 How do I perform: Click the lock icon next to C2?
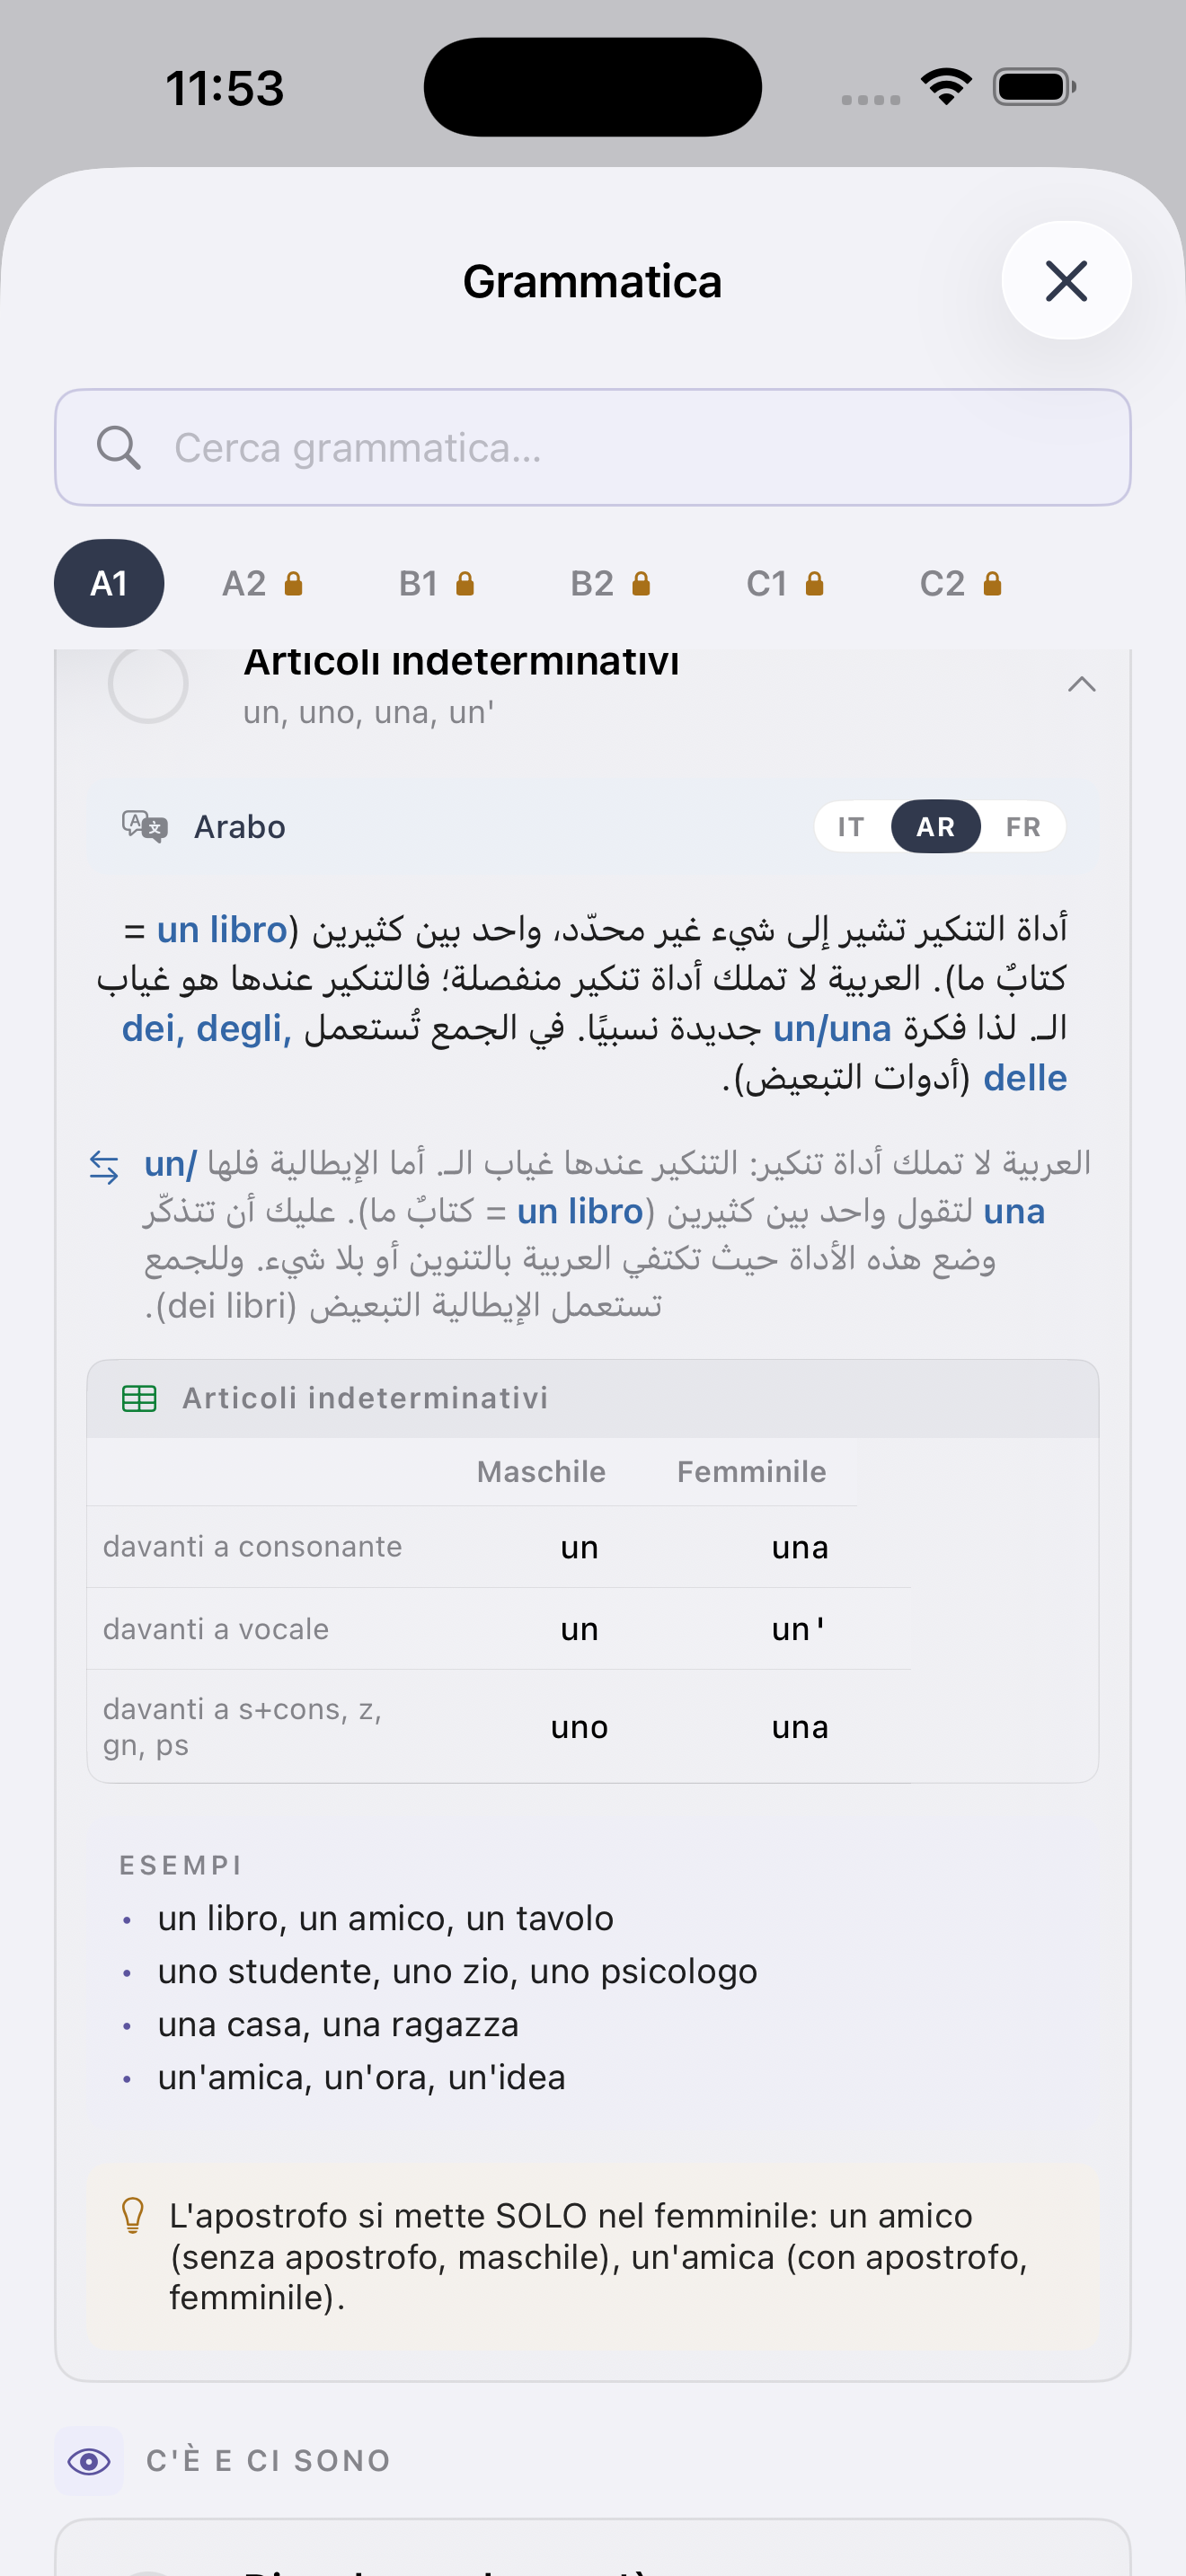coord(992,583)
